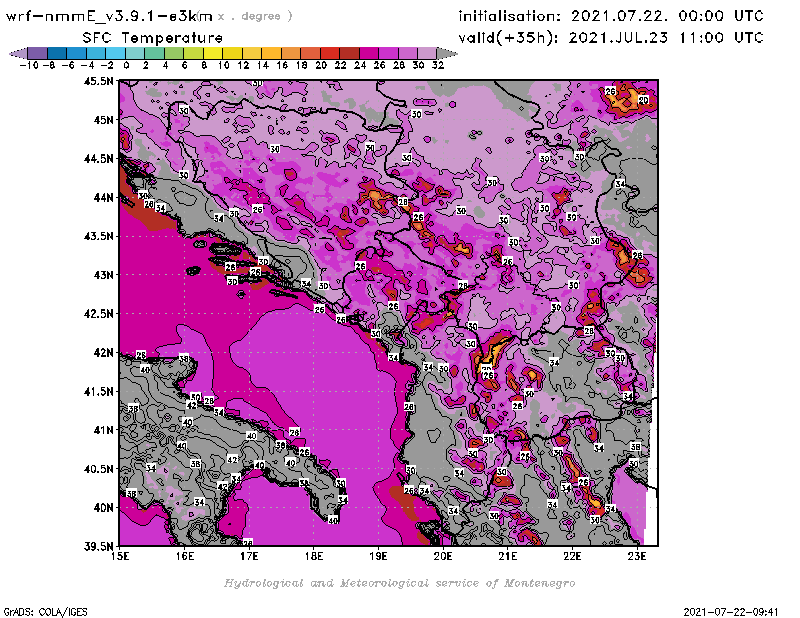Click the 16E longitude label
The image size is (800, 618).
click(185, 556)
